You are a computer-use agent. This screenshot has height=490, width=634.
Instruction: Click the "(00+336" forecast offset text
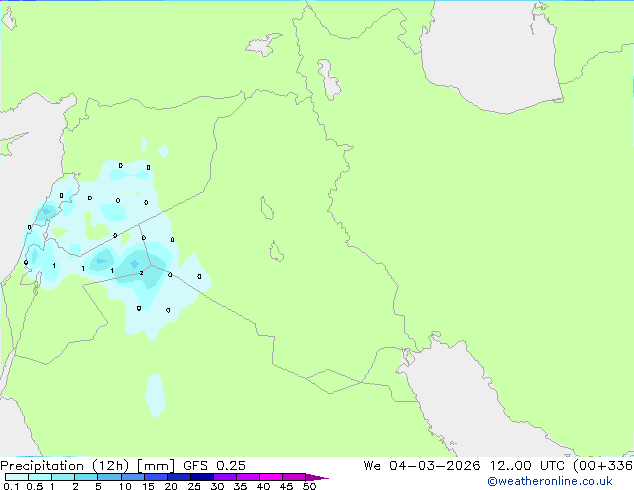click(x=603, y=466)
